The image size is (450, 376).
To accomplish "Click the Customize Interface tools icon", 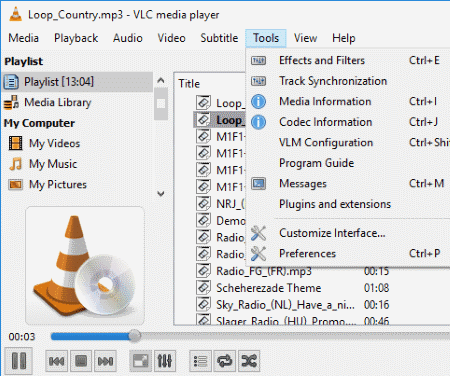I will (x=258, y=233).
